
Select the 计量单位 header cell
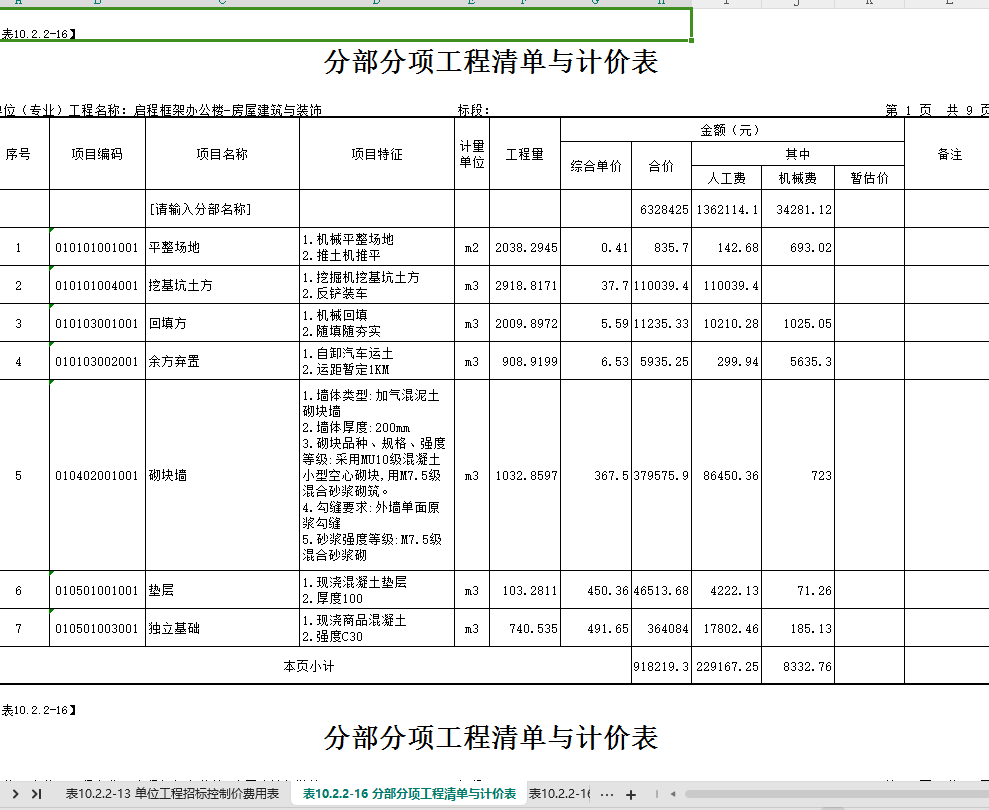[x=472, y=154]
